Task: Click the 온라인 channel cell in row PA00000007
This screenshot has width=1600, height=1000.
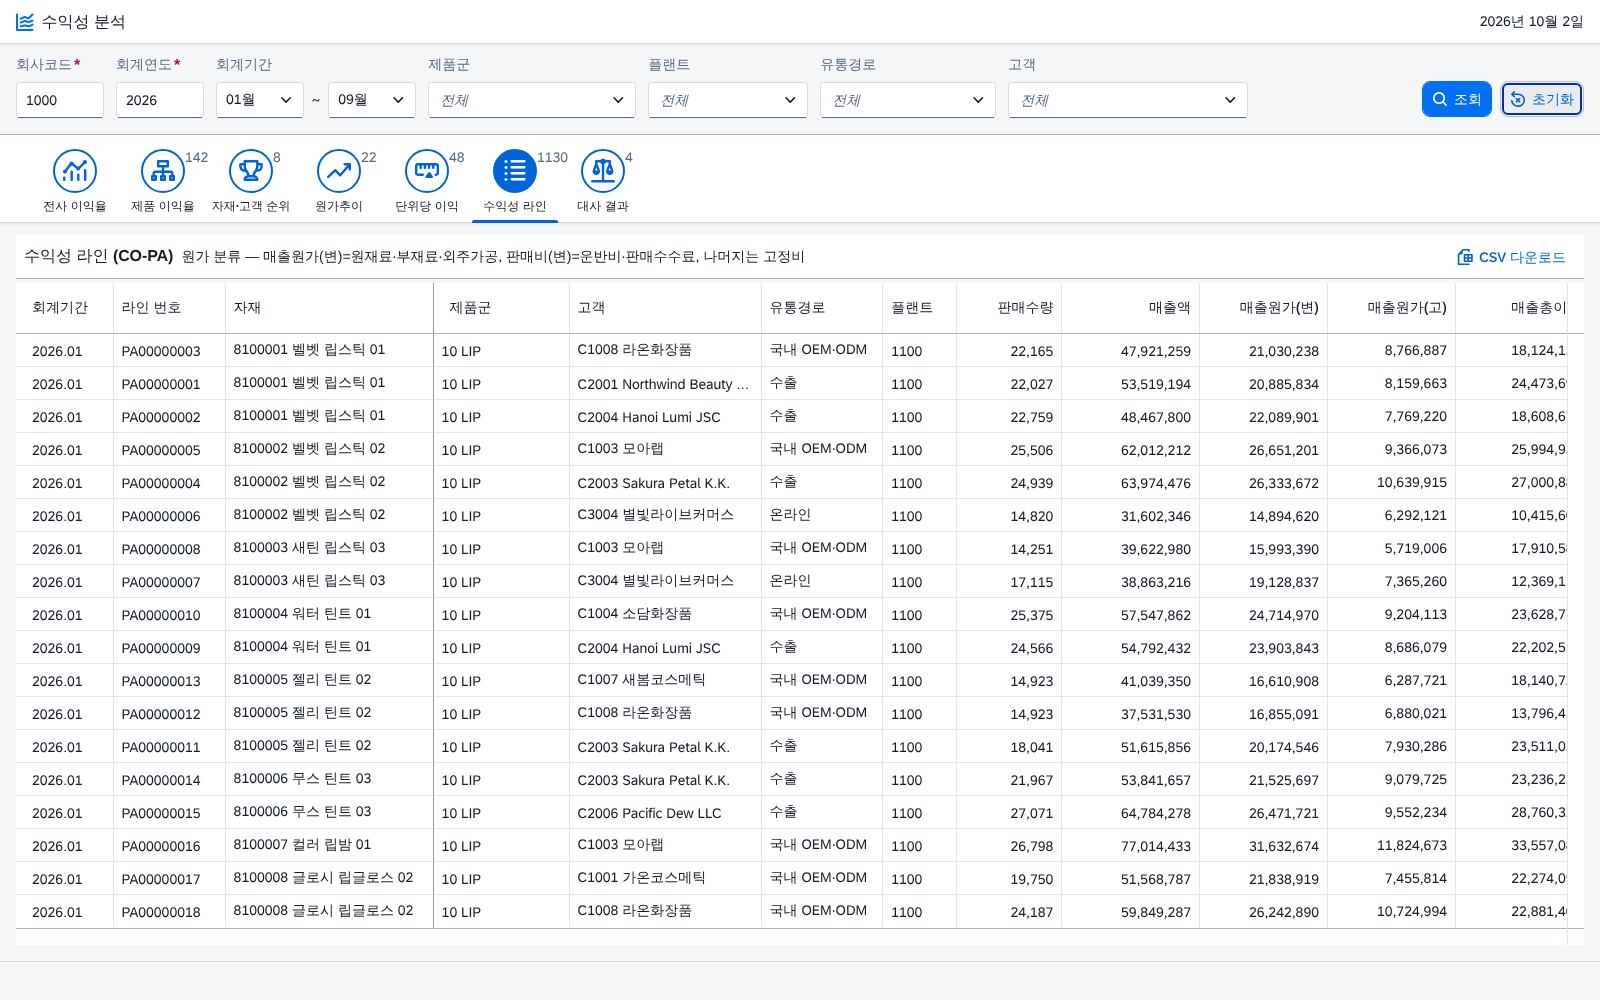Action: pyautogui.click(x=822, y=582)
